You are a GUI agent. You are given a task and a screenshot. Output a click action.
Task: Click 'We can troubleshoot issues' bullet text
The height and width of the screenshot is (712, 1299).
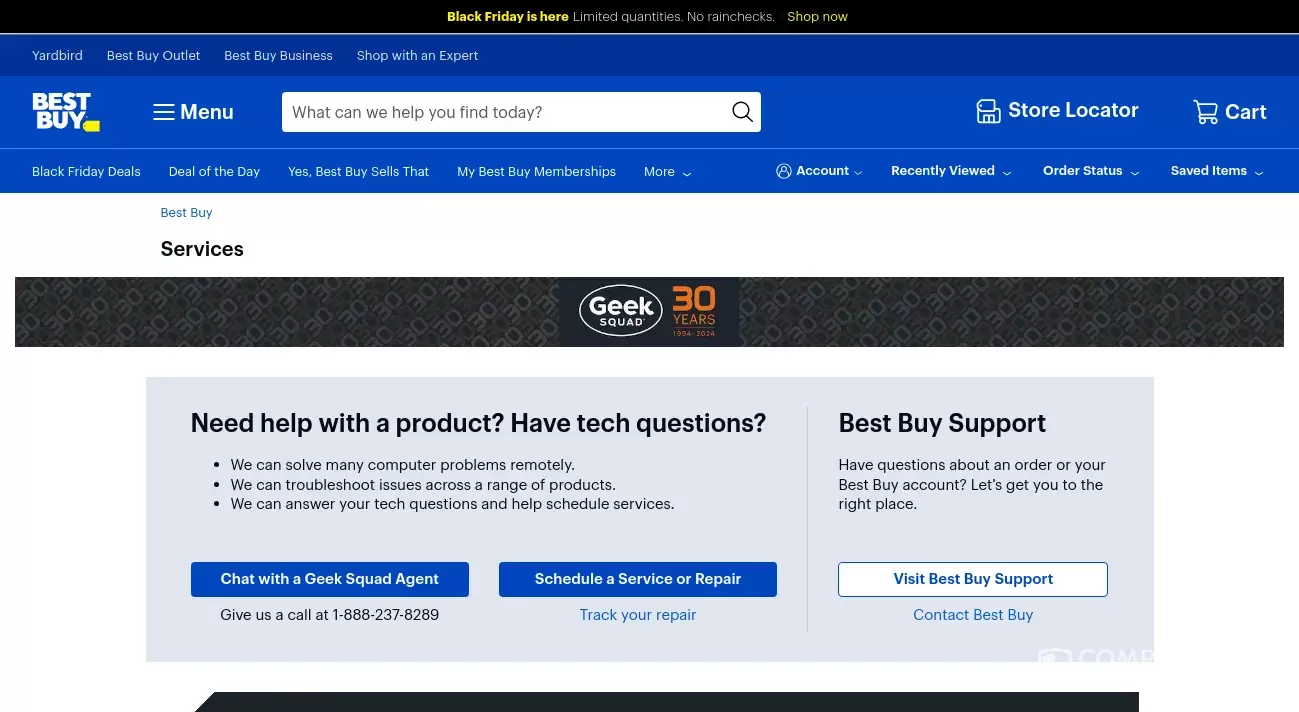pyautogui.click(x=423, y=485)
